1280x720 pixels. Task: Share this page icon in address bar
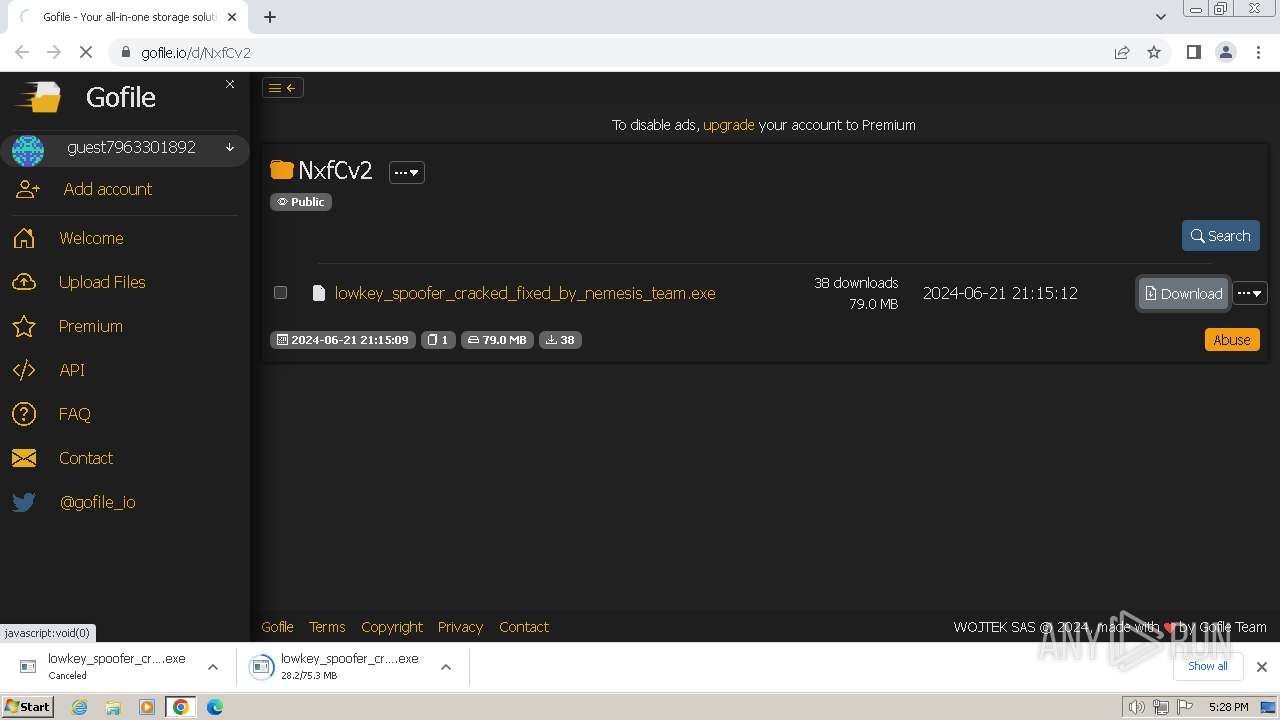[1122, 53]
